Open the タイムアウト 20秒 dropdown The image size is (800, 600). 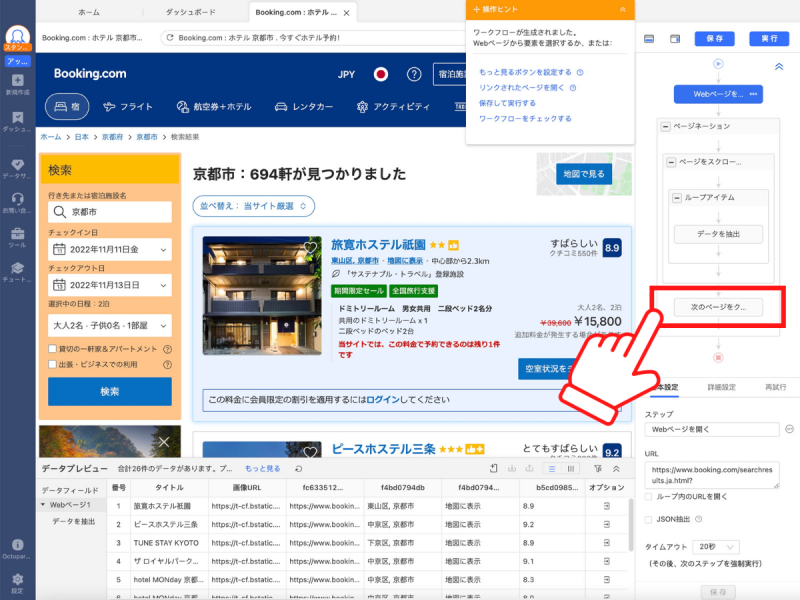tap(716, 547)
